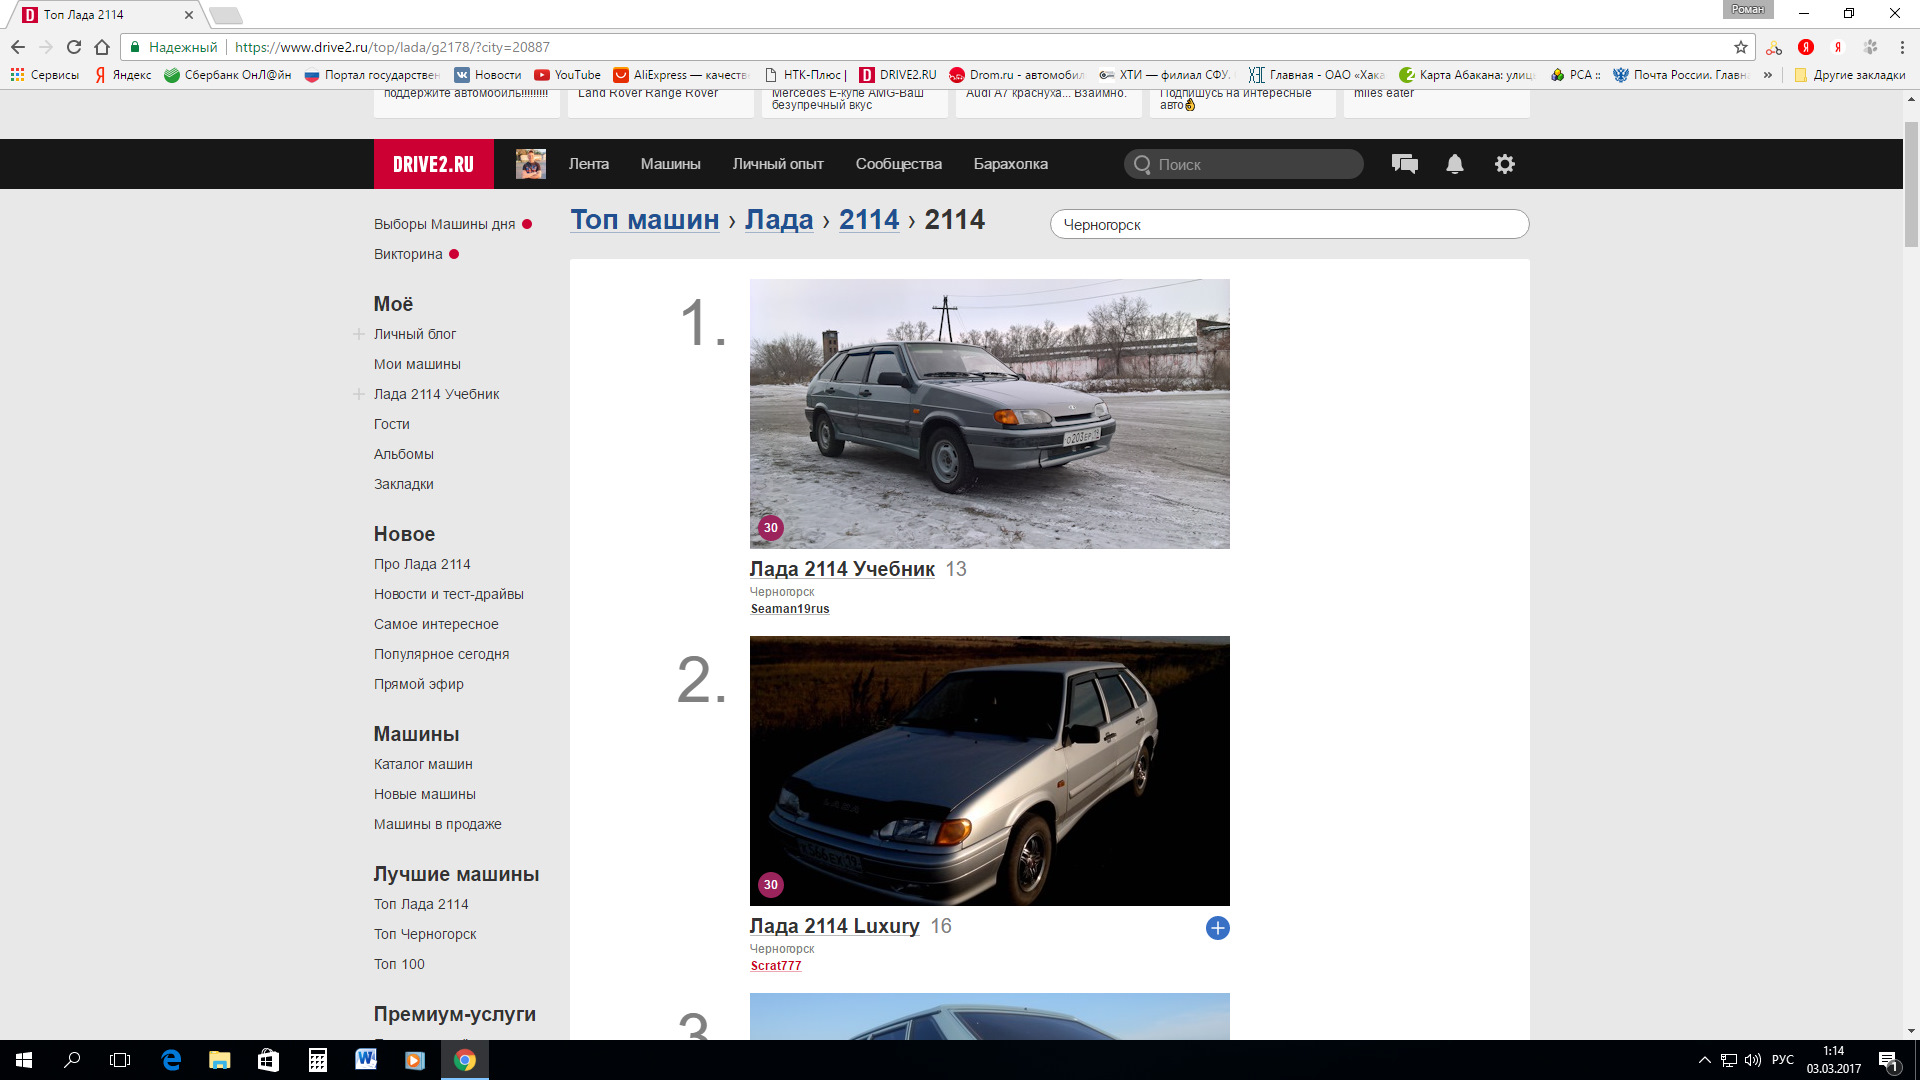
Task: Switch the РУС input language indicator
Action: 1783,1060
